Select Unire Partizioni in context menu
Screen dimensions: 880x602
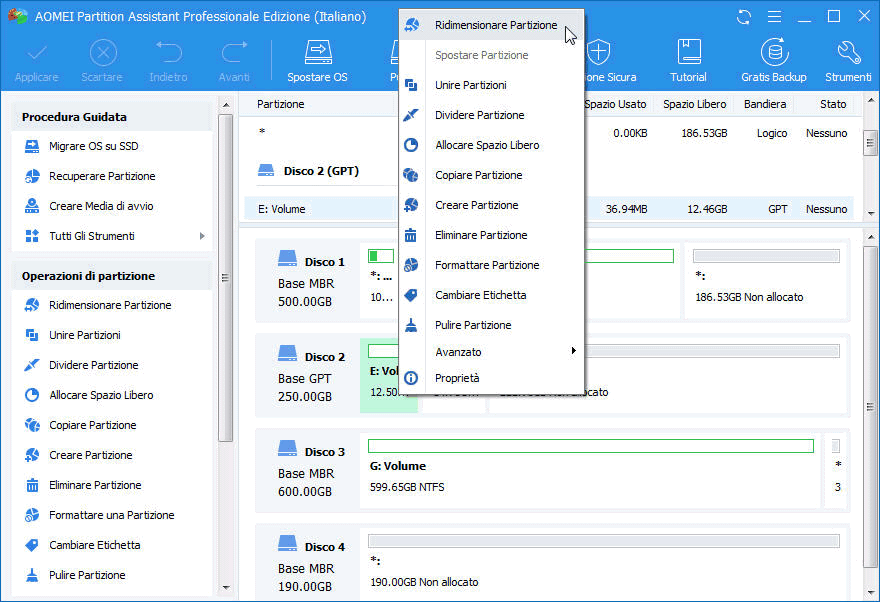[491, 85]
